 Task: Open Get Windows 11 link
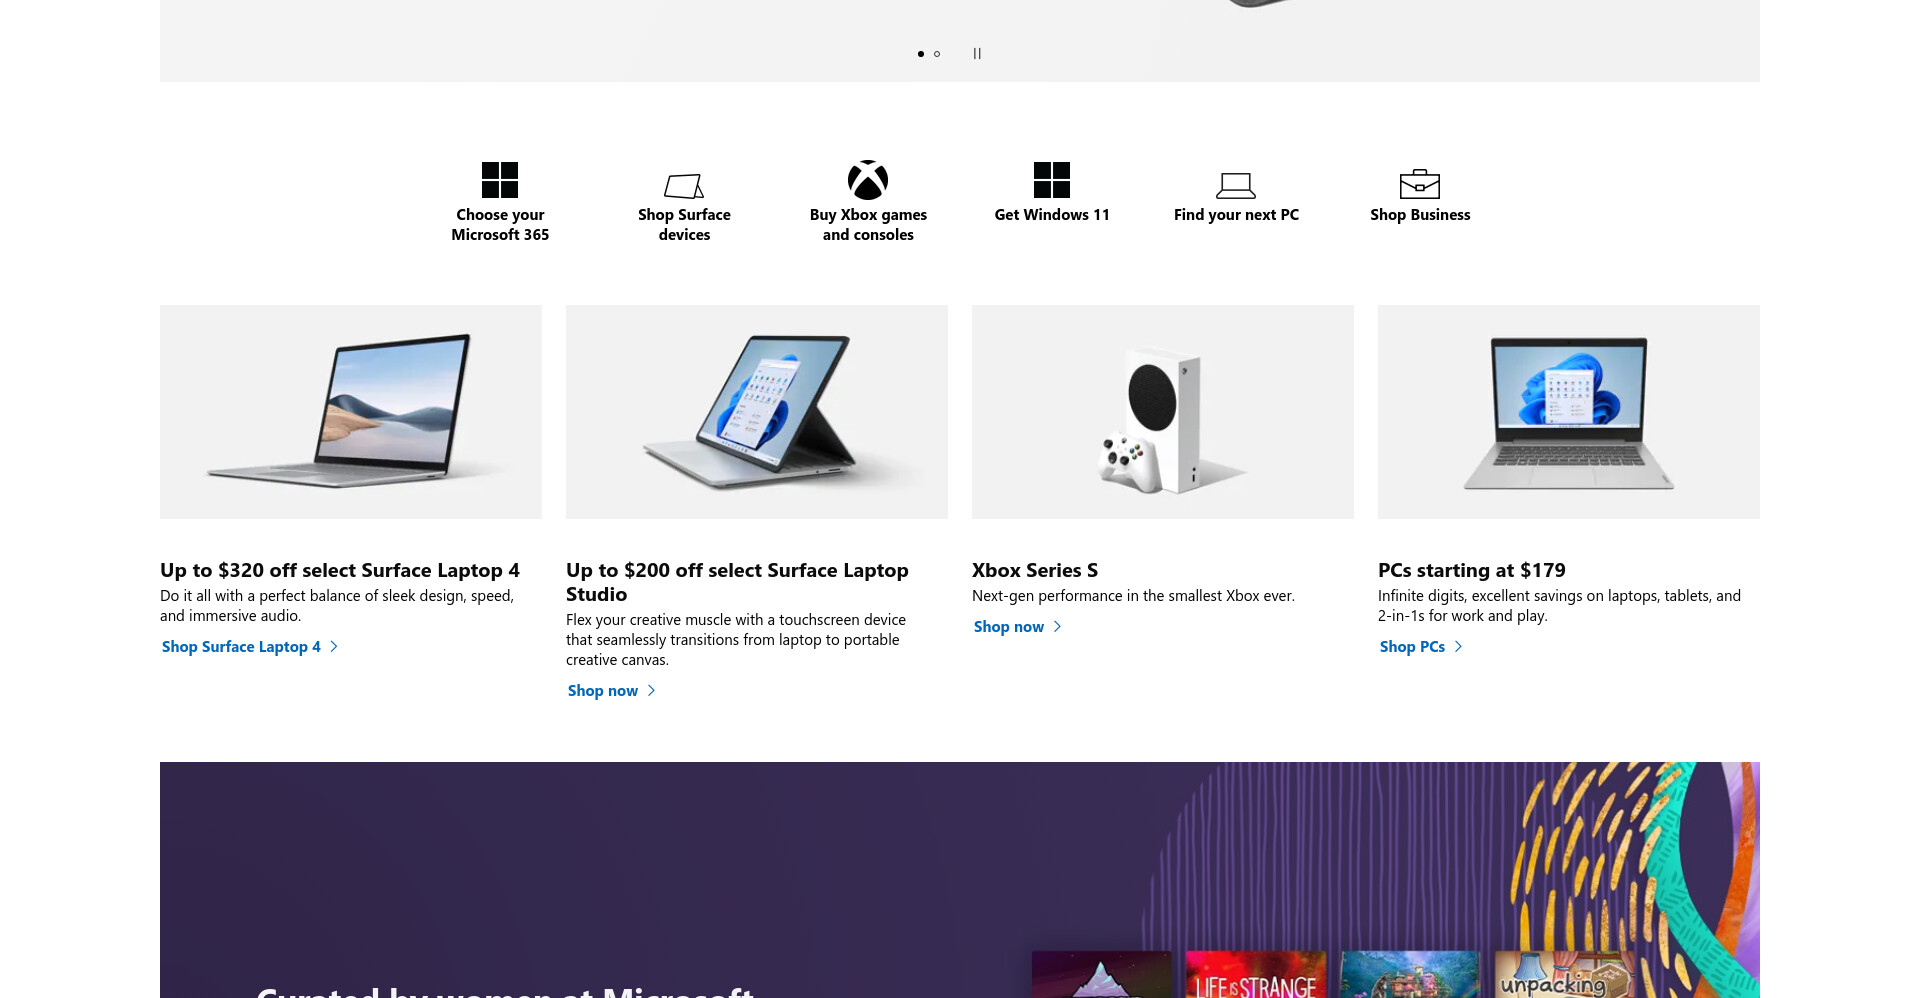tap(1052, 214)
